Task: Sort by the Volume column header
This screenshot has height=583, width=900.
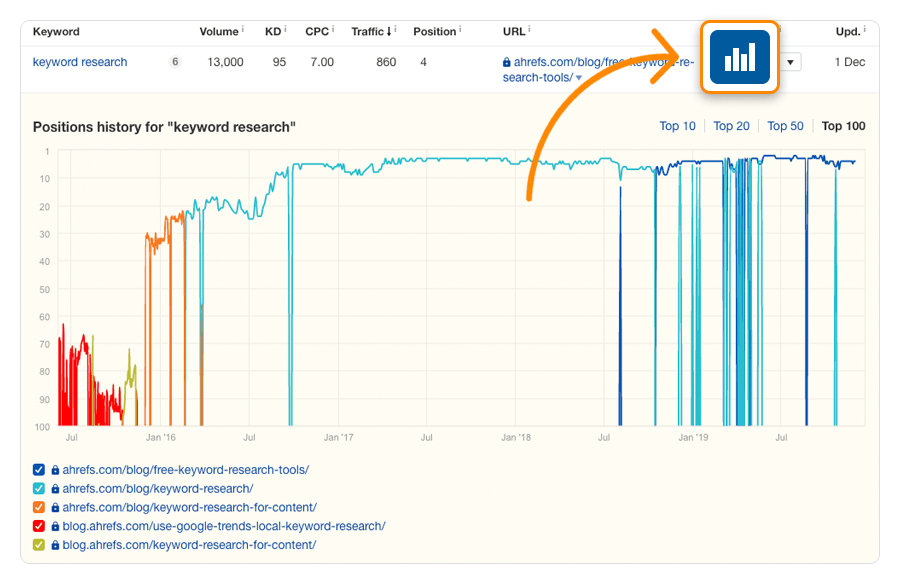Action: (219, 32)
